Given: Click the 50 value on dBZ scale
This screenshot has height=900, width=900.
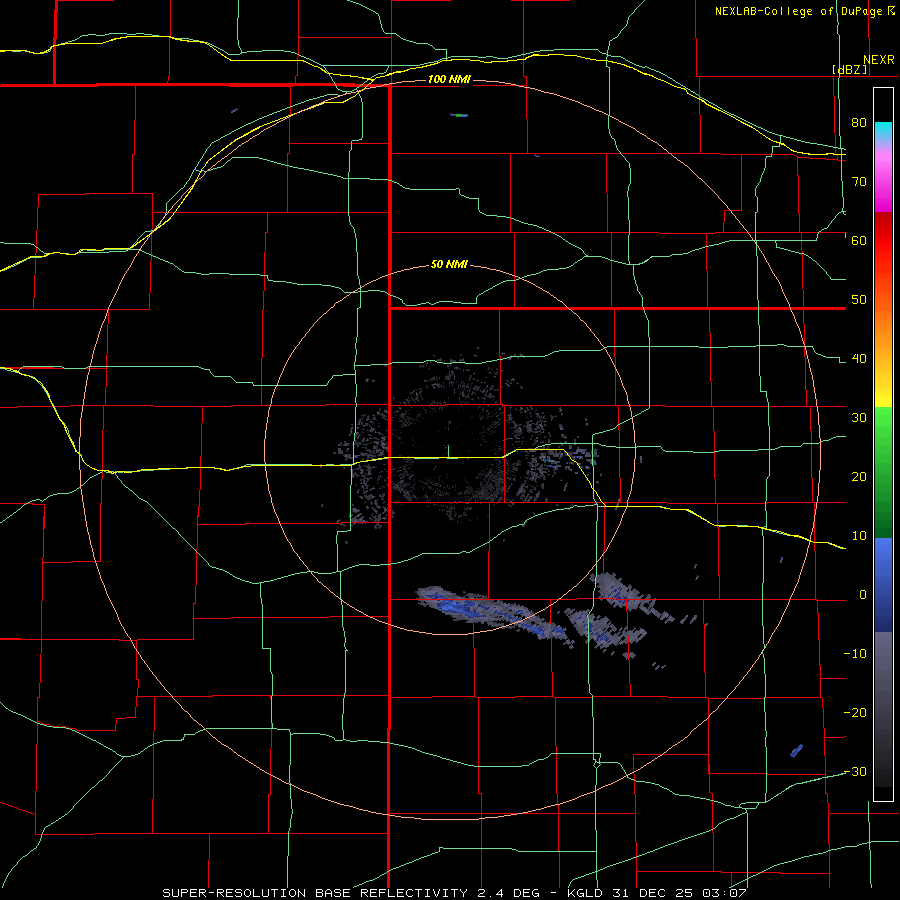Looking at the screenshot, I should pos(859,300).
